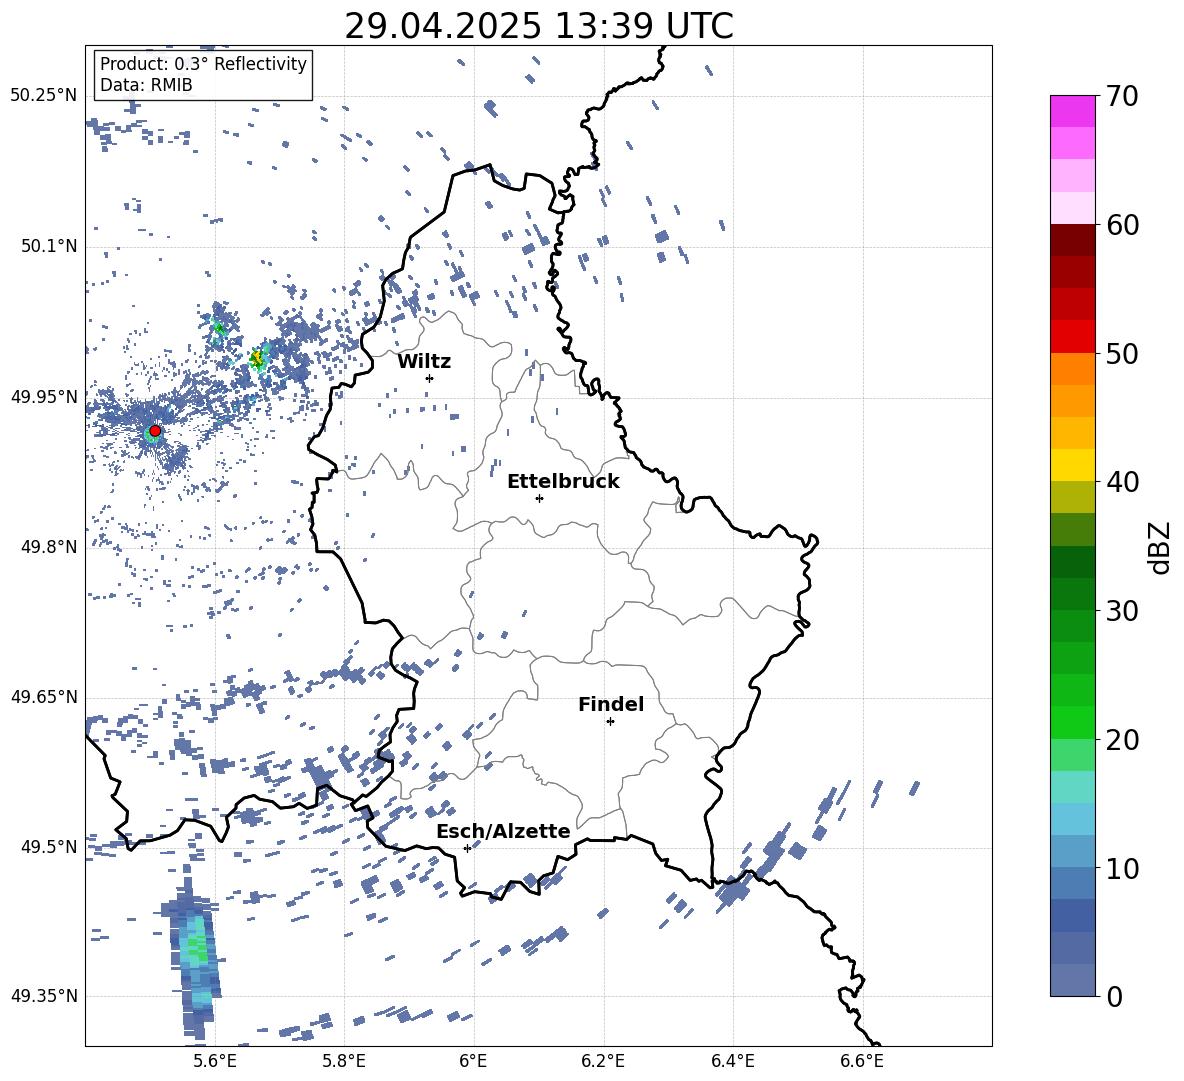This screenshot has height=1081, width=1184.
Task: Click the 49.95°N latitude label
Action: tap(44, 397)
